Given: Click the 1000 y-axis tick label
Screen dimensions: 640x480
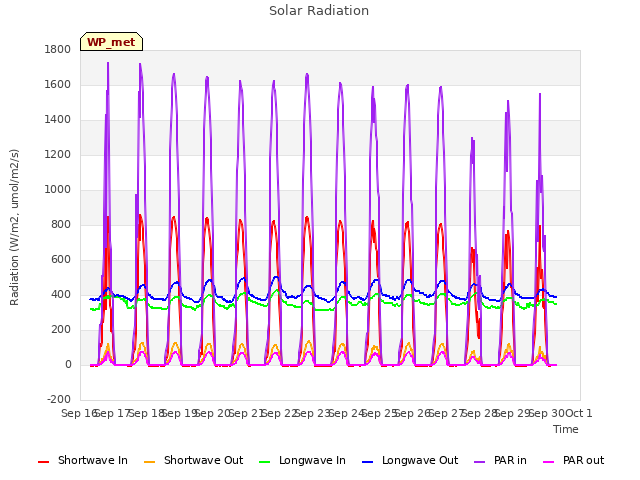Looking at the screenshot, I should pyautogui.click(x=58, y=189).
